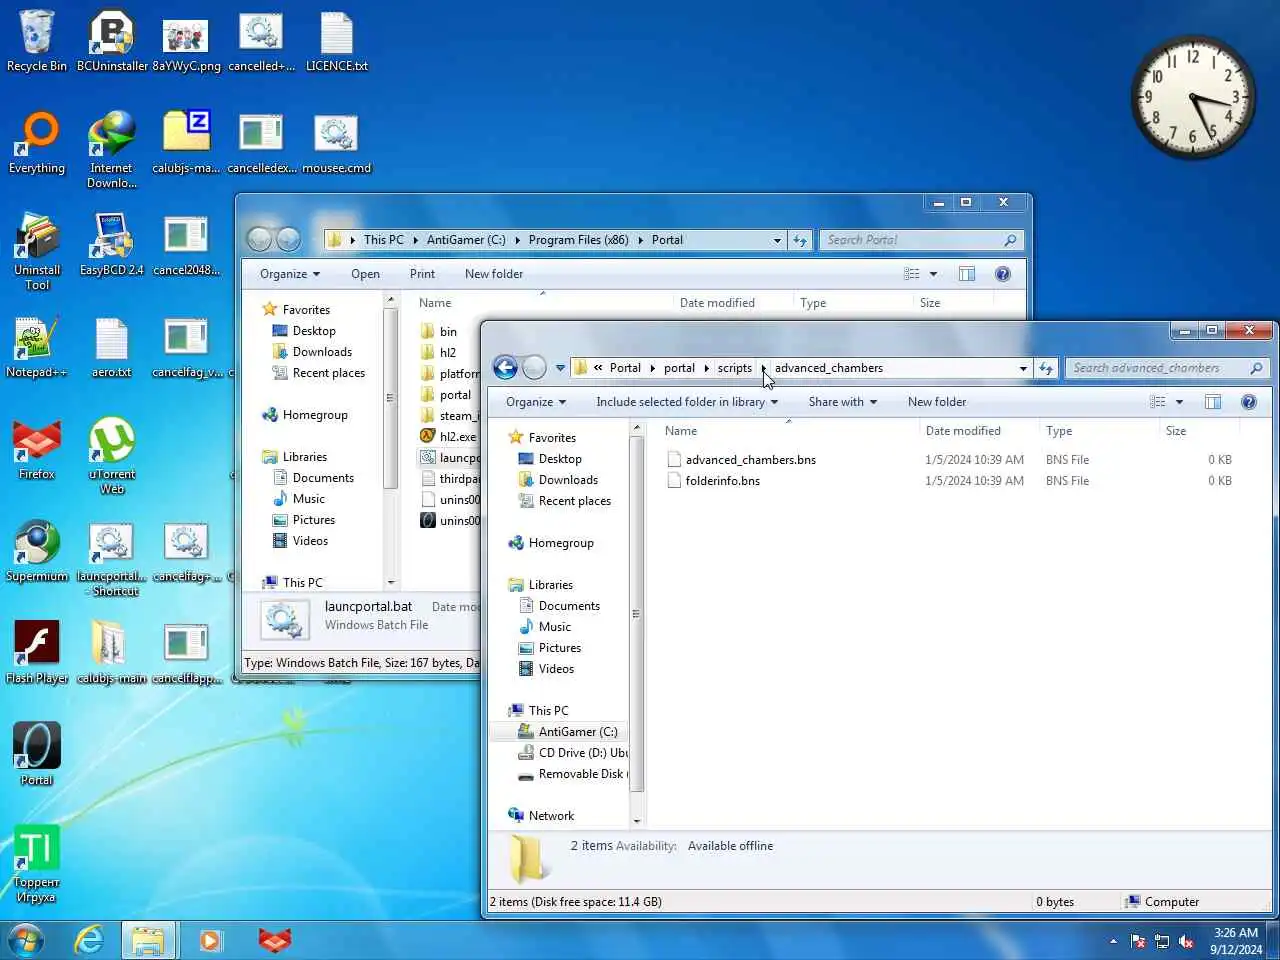Open BCUninstaller desktop icon

(x=112, y=41)
